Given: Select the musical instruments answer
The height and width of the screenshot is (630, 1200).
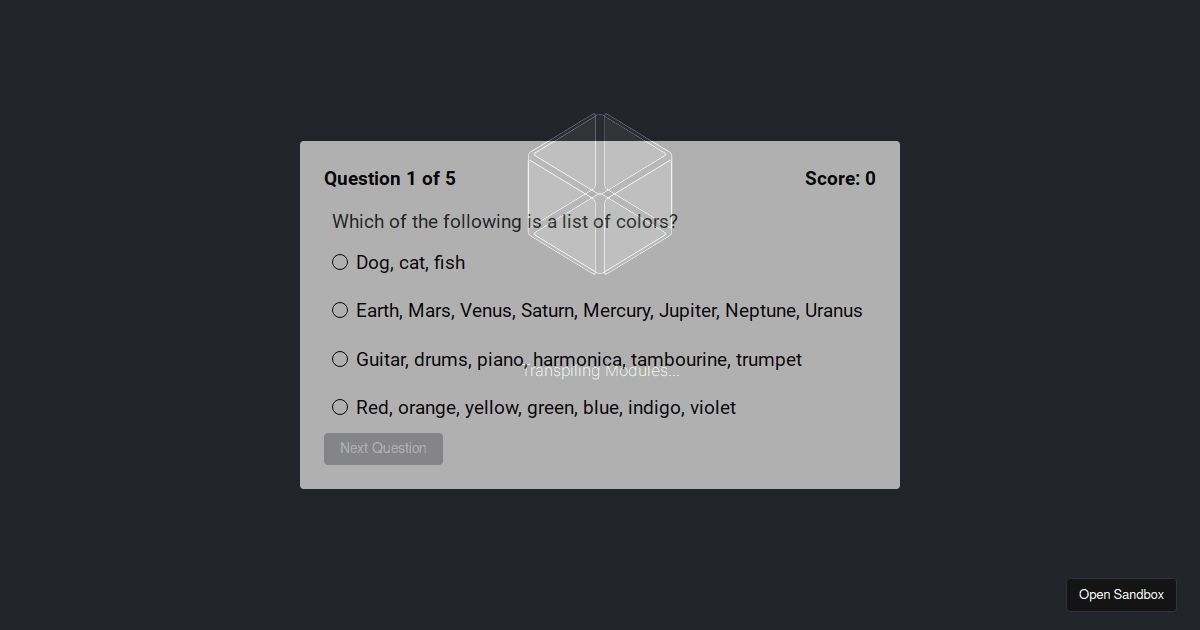Looking at the screenshot, I should [340, 359].
